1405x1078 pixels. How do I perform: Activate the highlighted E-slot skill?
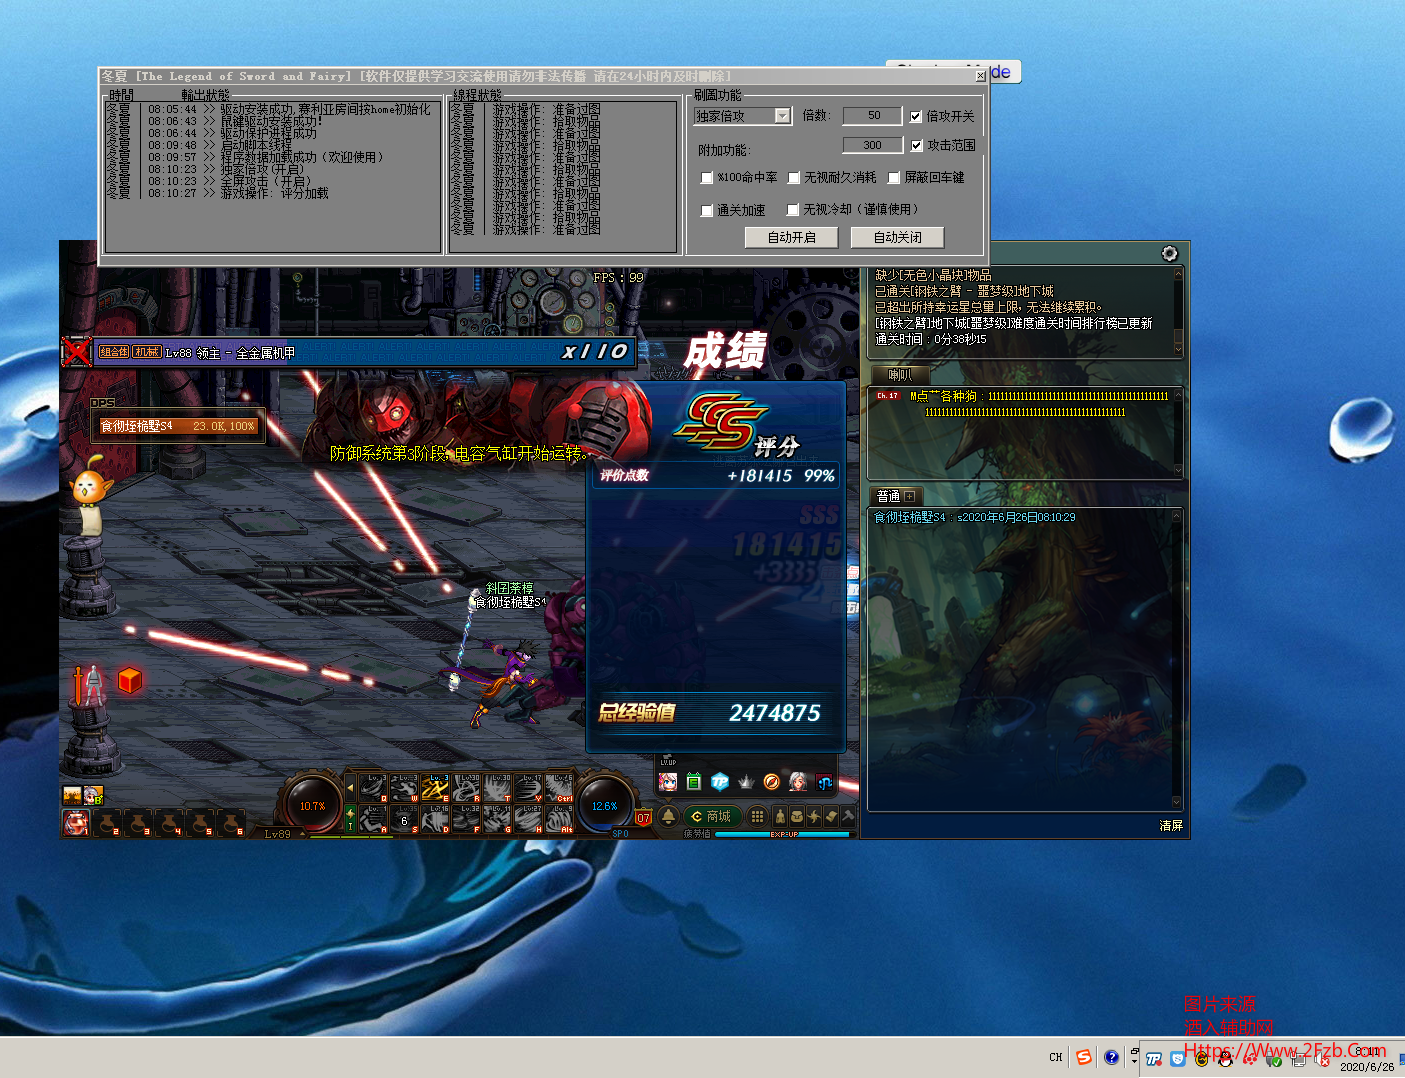[x=435, y=788]
